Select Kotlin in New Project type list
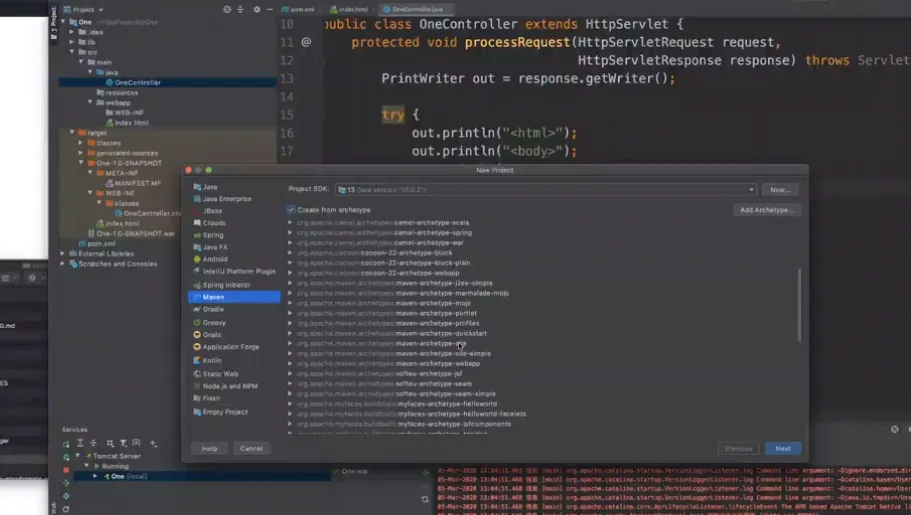The height and width of the screenshot is (515, 911). click(211, 360)
